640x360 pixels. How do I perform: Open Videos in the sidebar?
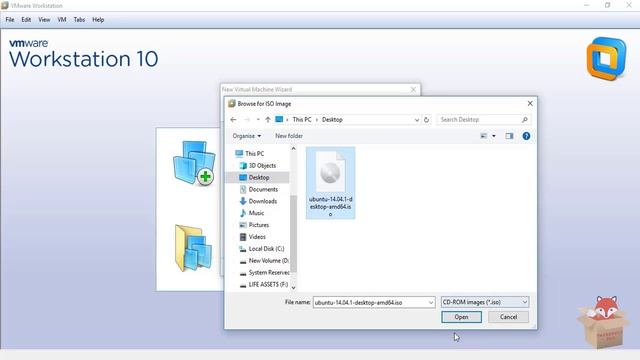click(257, 236)
